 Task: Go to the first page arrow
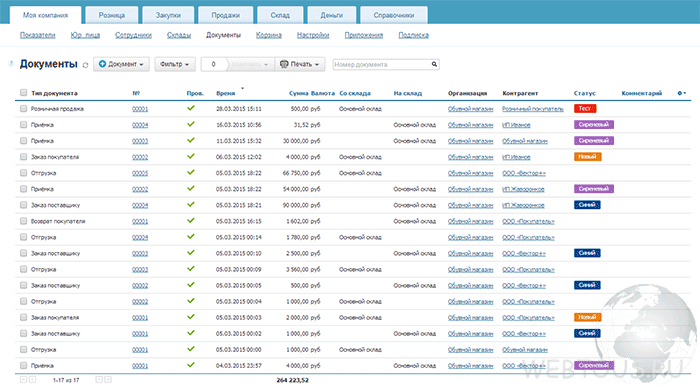pos(23,380)
